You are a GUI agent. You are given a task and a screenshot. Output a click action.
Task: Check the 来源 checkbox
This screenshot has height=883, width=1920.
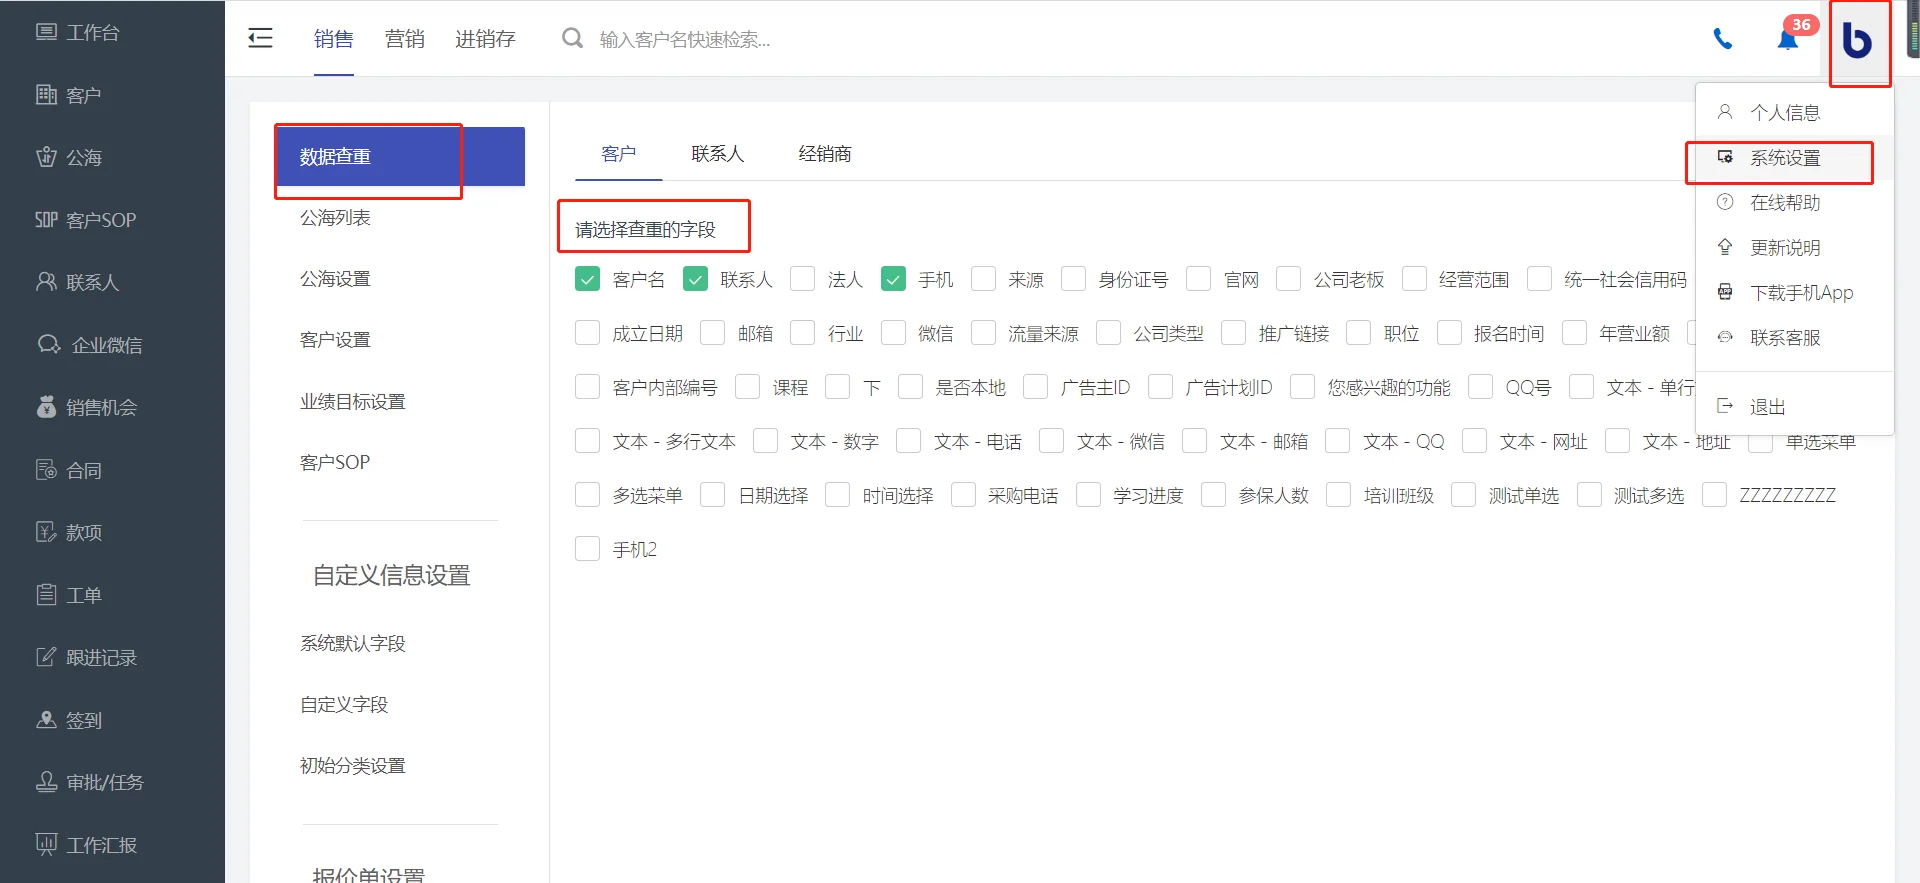[983, 279]
